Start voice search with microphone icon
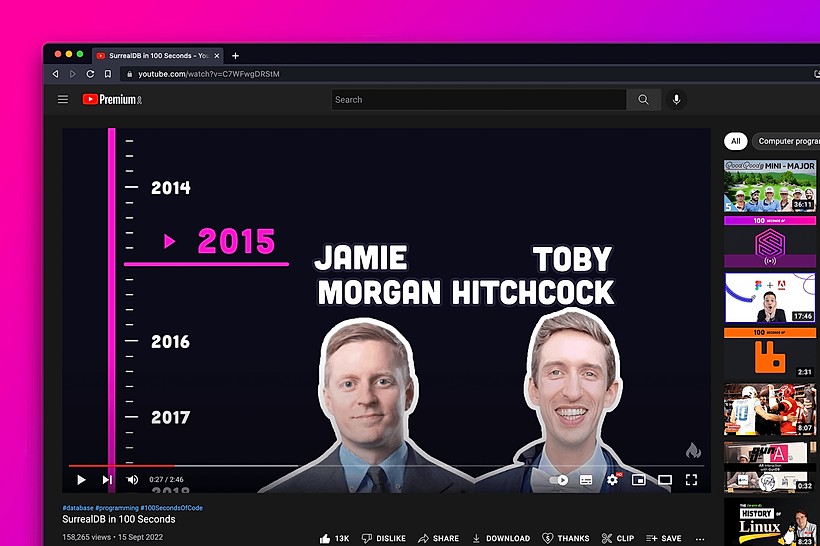This screenshot has height=546, width=820. click(676, 99)
